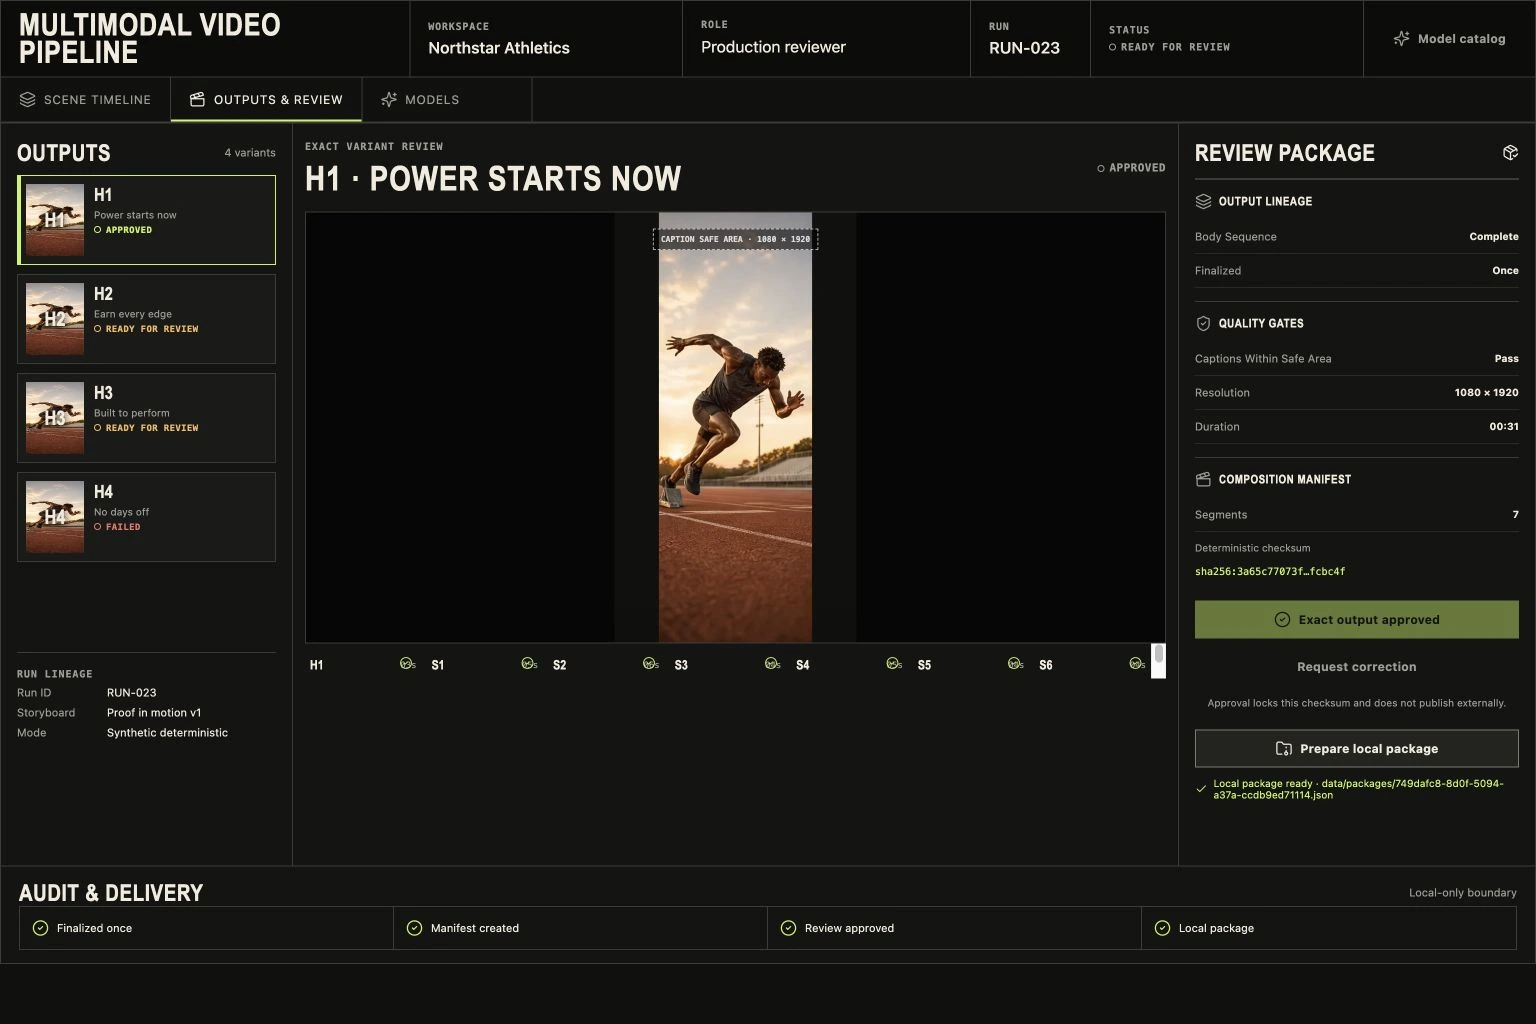
Task: Click the Finalized once check icon
Action: [x=40, y=928]
